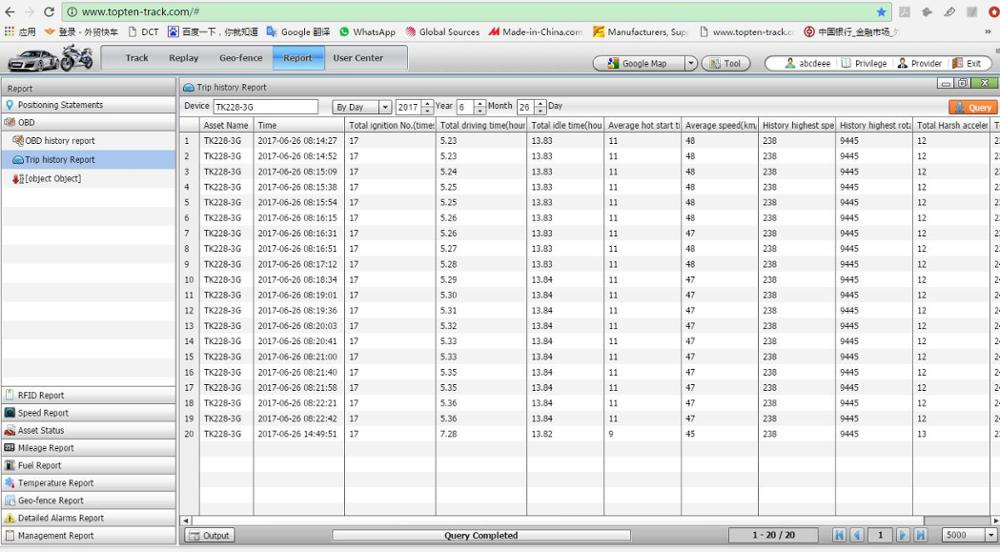Jump to the first results page

839,535
